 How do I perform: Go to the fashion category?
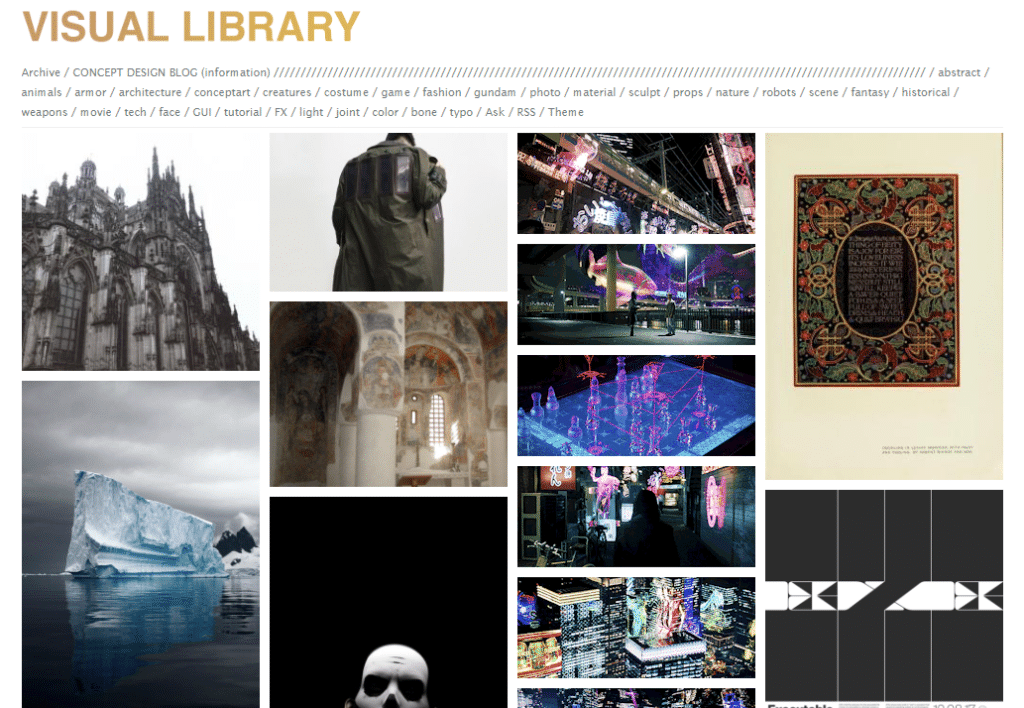[441, 92]
